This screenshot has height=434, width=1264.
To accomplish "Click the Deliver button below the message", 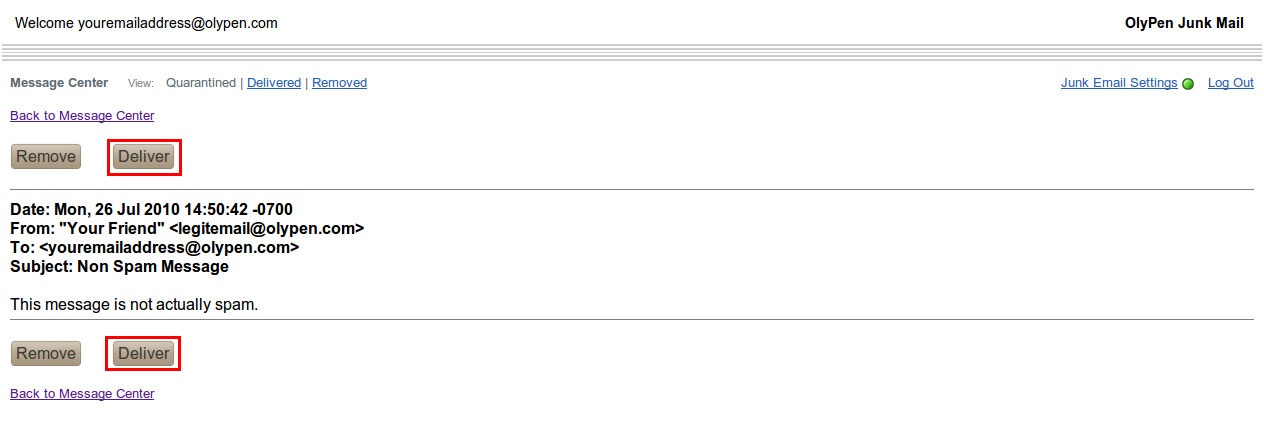I will coord(144,354).
